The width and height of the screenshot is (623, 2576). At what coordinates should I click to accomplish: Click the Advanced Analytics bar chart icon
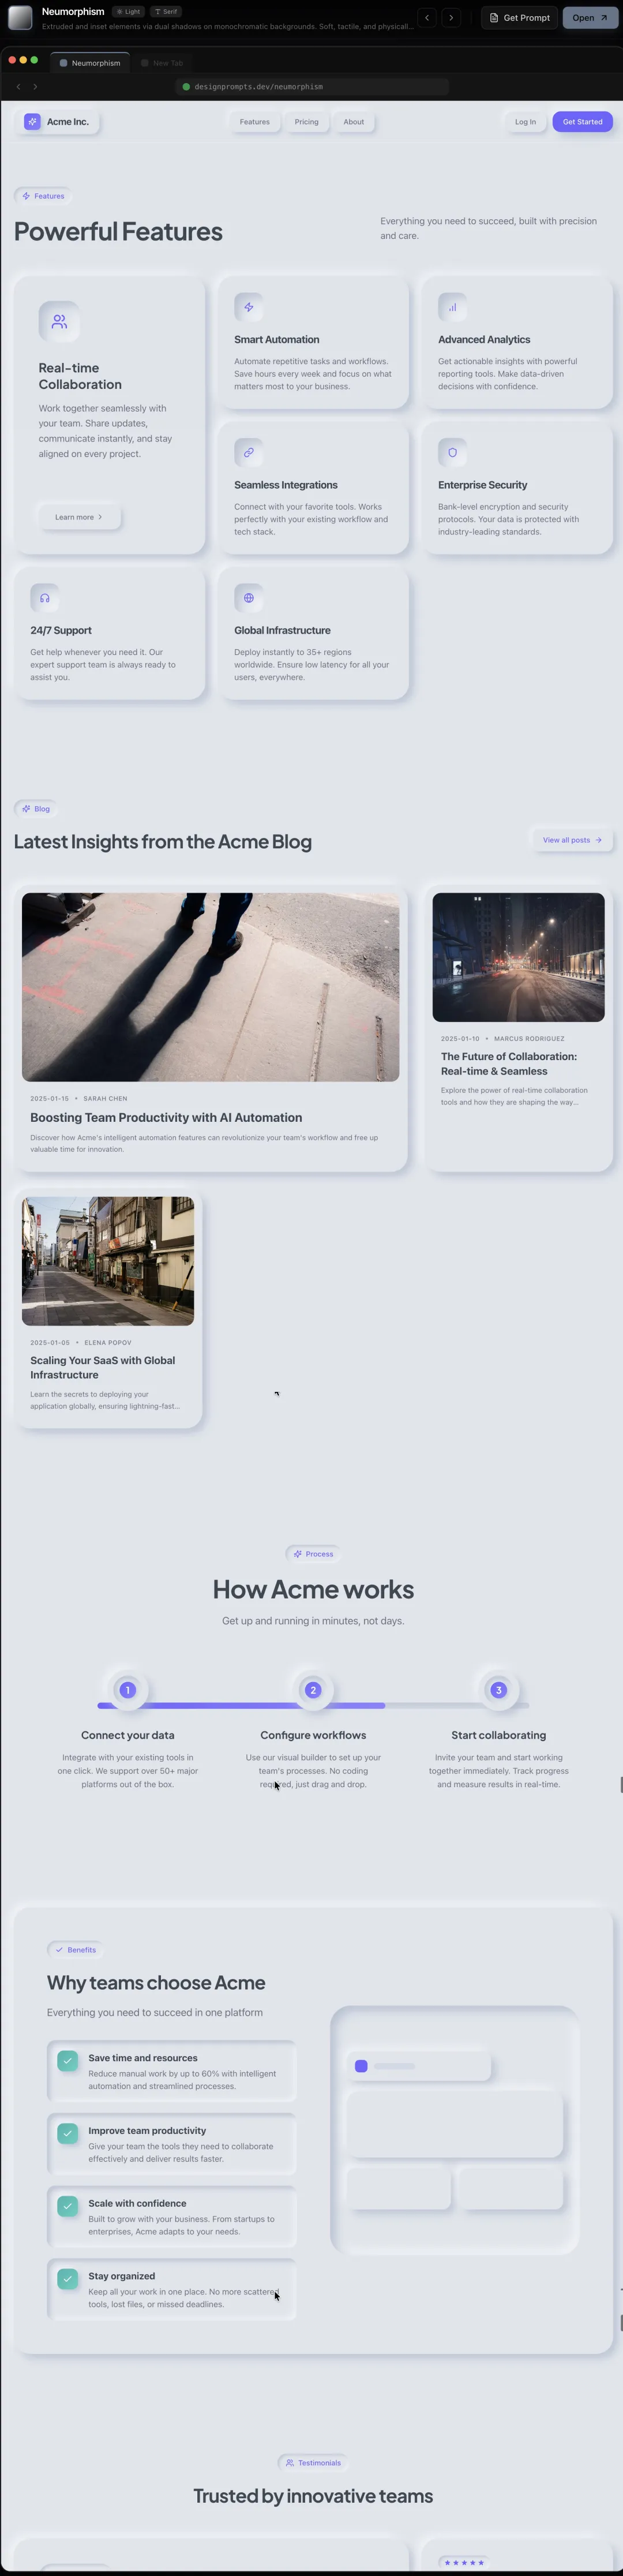[x=452, y=307]
